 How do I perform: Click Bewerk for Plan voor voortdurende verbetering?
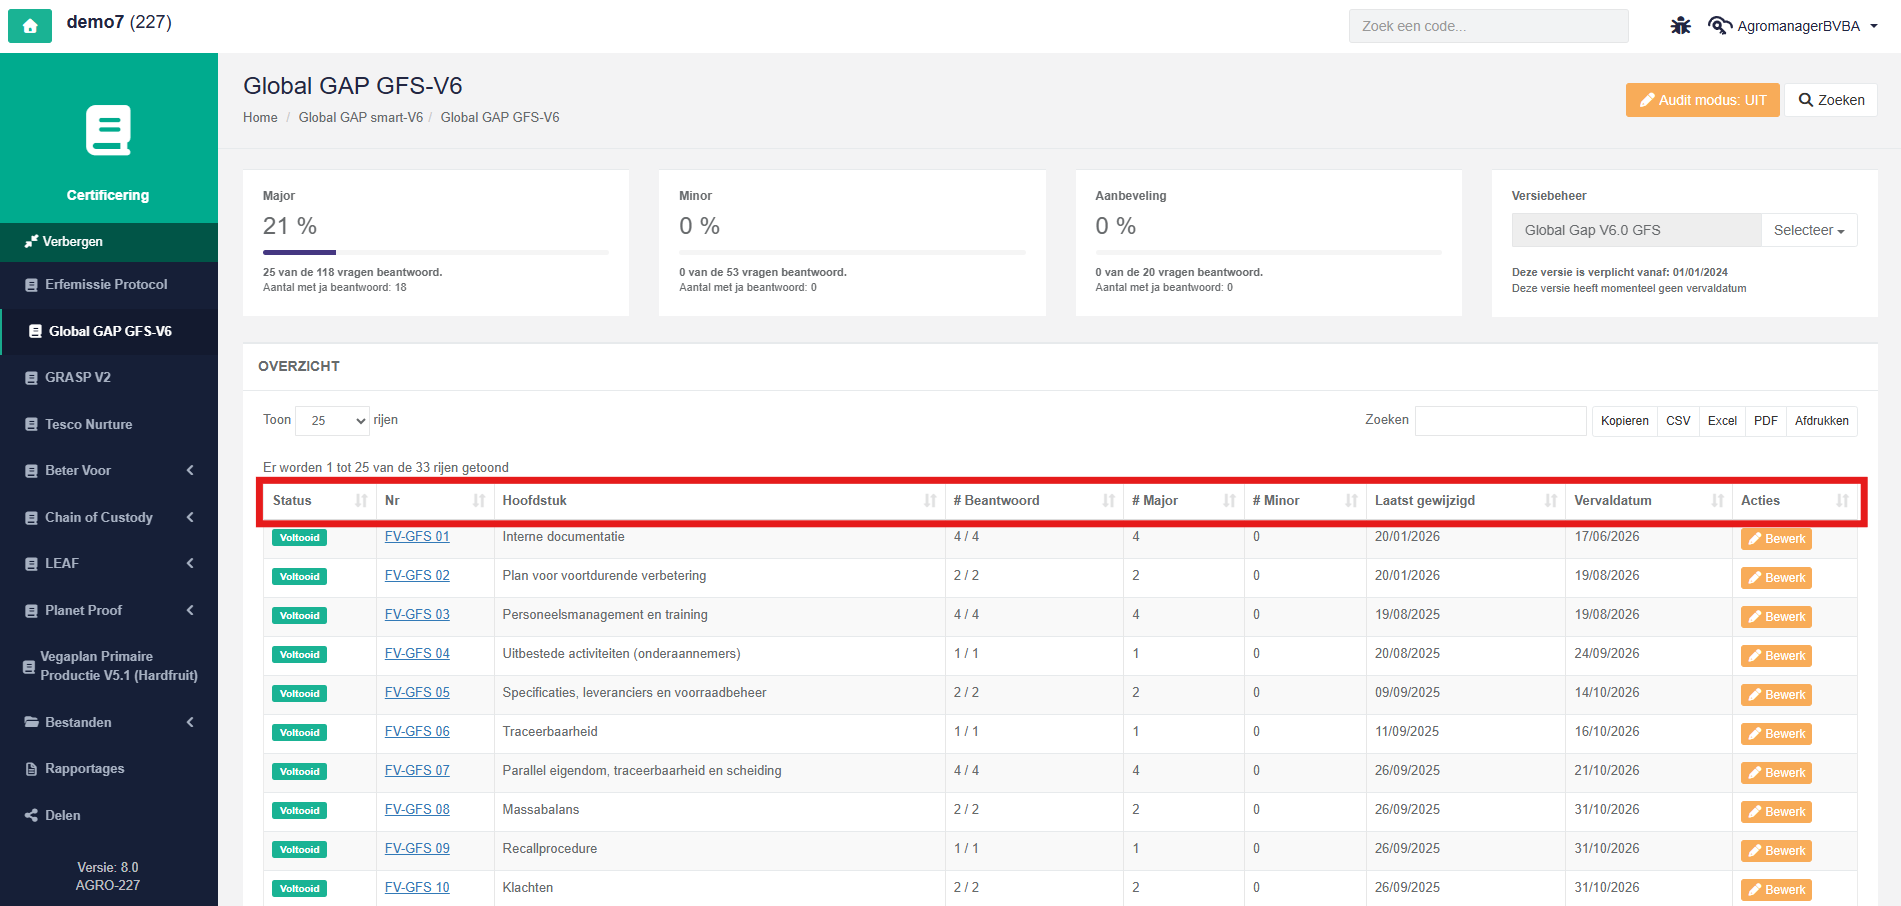click(1776, 578)
